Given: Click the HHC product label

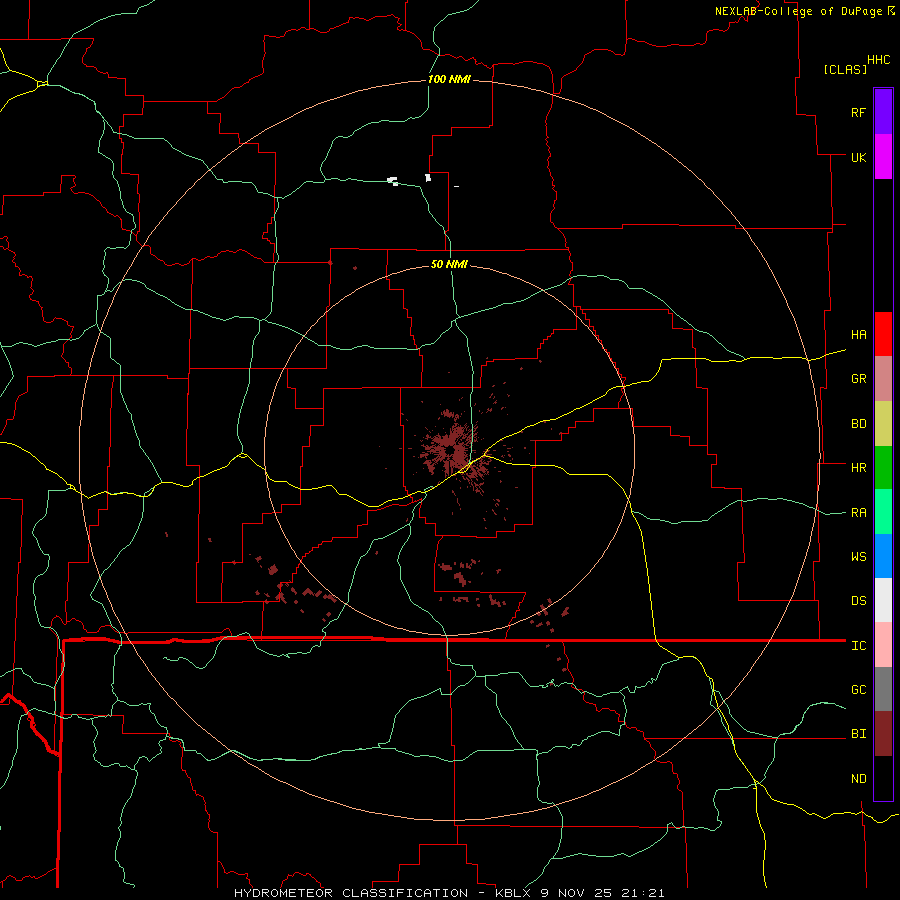Looking at the screenshot, I should click(x=879, y=60).
